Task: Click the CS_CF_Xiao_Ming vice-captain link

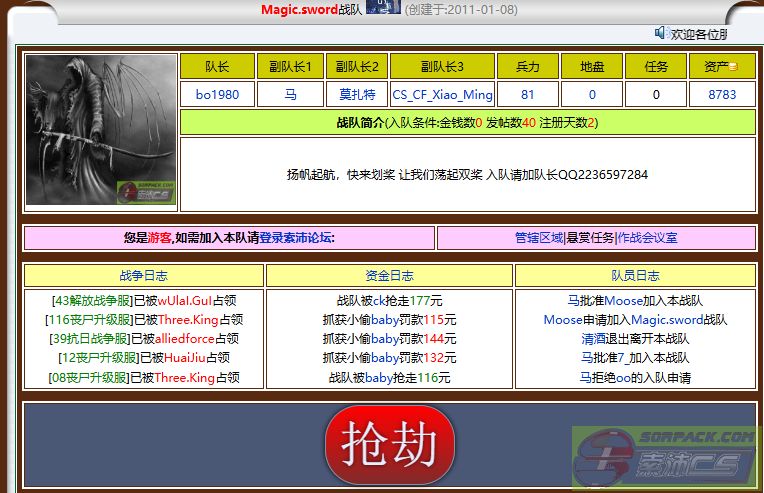Action: pyautogui.click(x=442, y=95)
